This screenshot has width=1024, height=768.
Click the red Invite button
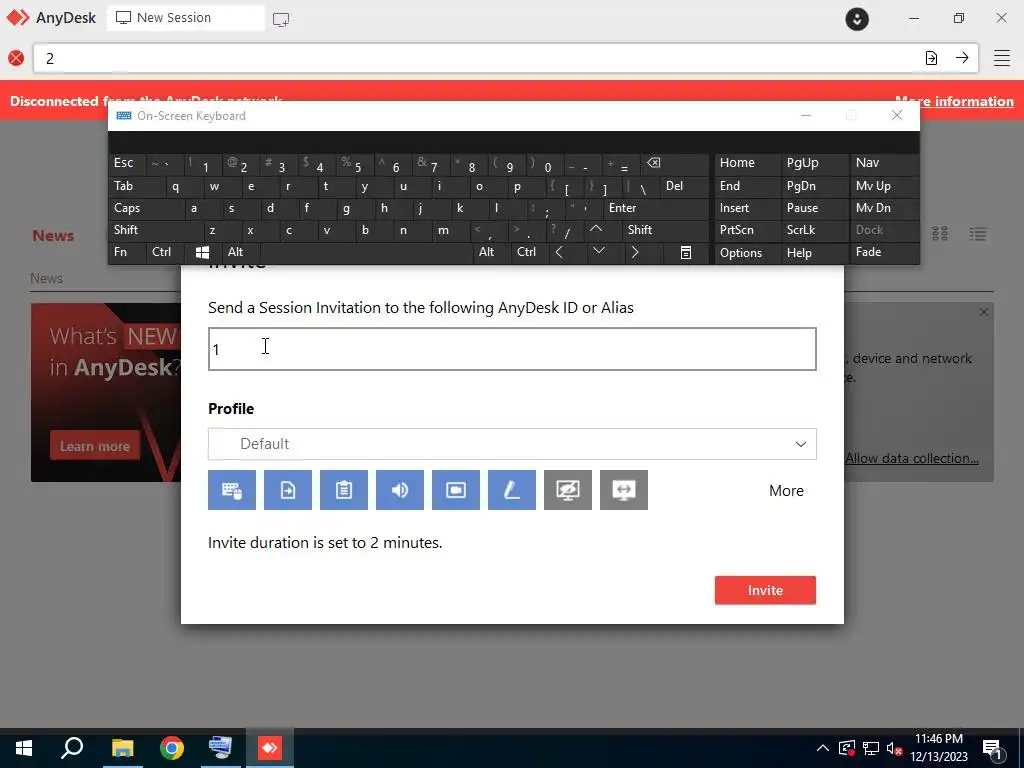(765, 590)
